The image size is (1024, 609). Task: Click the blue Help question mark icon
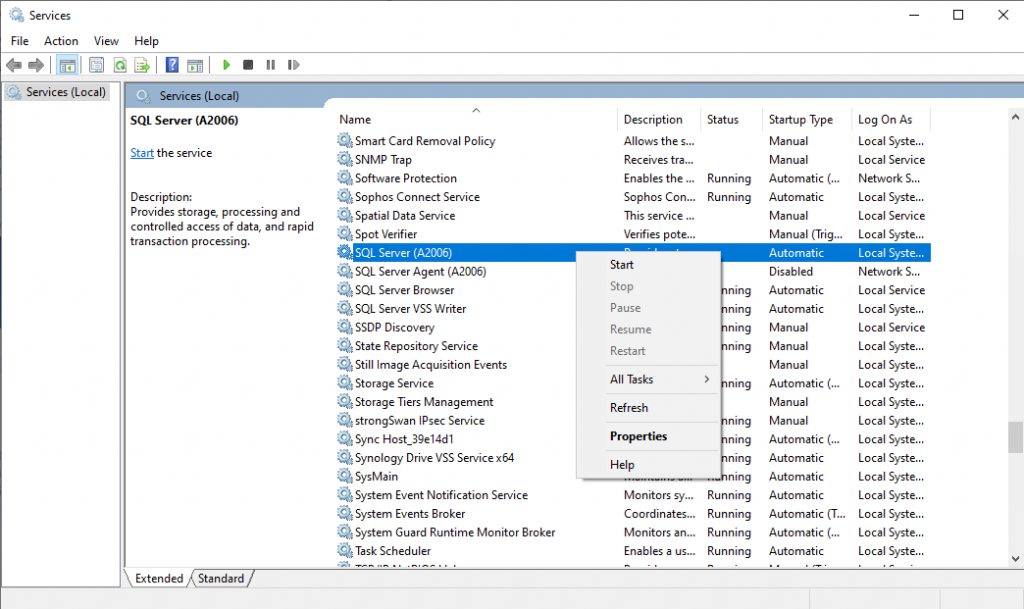(x=172, y=65)
